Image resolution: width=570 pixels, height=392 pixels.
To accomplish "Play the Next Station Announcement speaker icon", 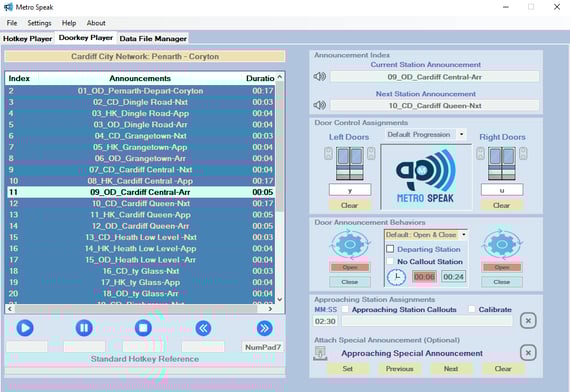I will tap(320, 105).
